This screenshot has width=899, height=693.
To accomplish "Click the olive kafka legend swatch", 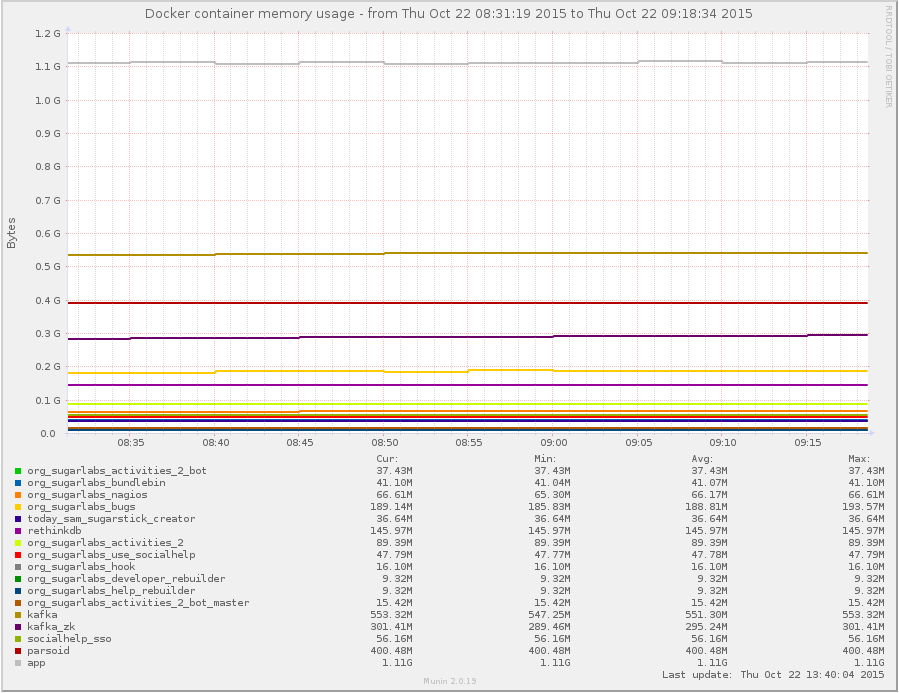I will pyautogui.click(x=18, y=615).
